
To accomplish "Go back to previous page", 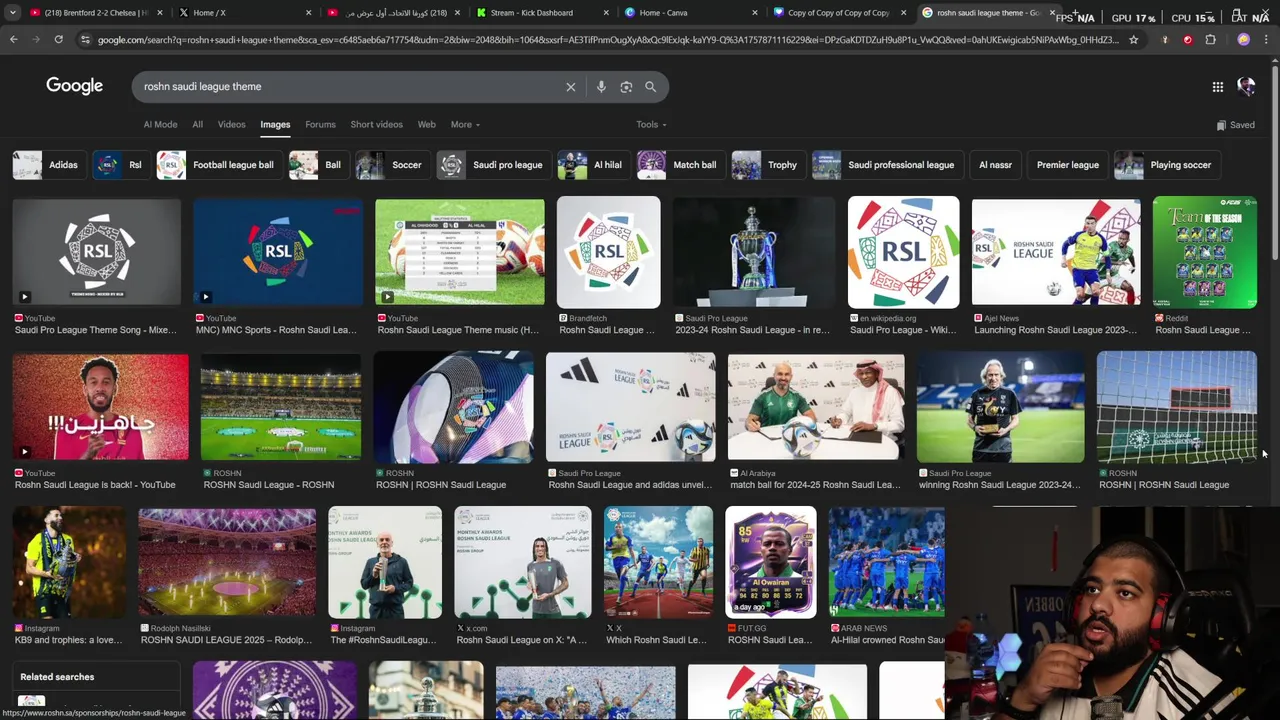I will 13,40.
